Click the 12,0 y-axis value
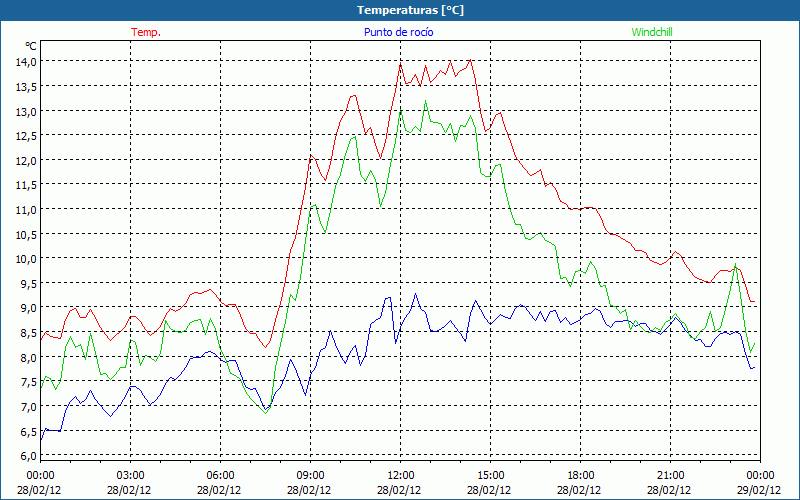Screen dimensions: 800x500 coord(27,160)
